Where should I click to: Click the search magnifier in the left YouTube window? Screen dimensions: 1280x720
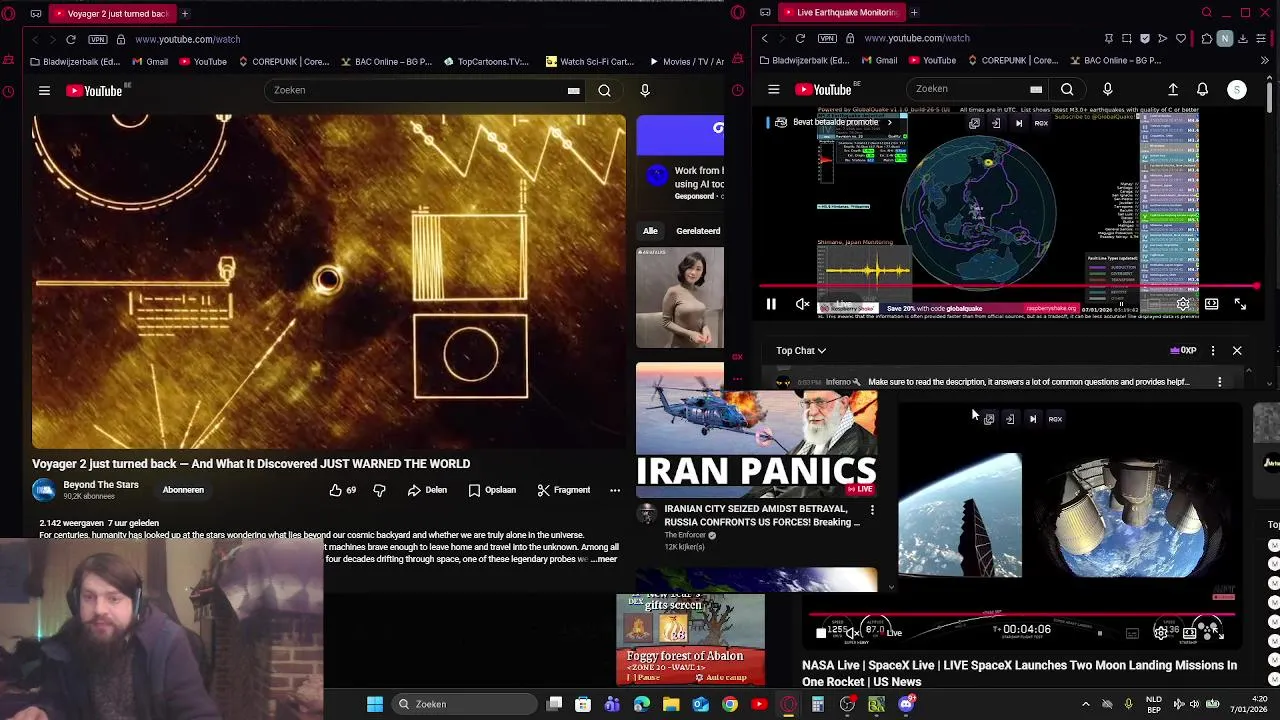(604, 91)
